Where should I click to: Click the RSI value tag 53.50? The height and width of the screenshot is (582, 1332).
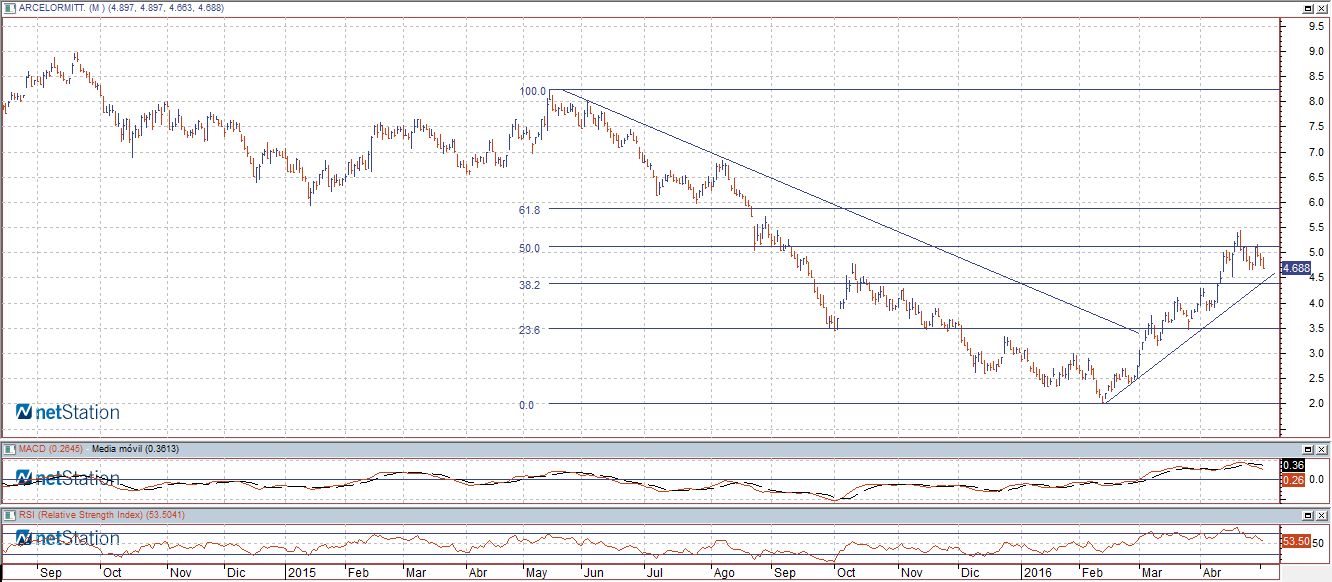pyautogui.click(x=1295, y=541)
